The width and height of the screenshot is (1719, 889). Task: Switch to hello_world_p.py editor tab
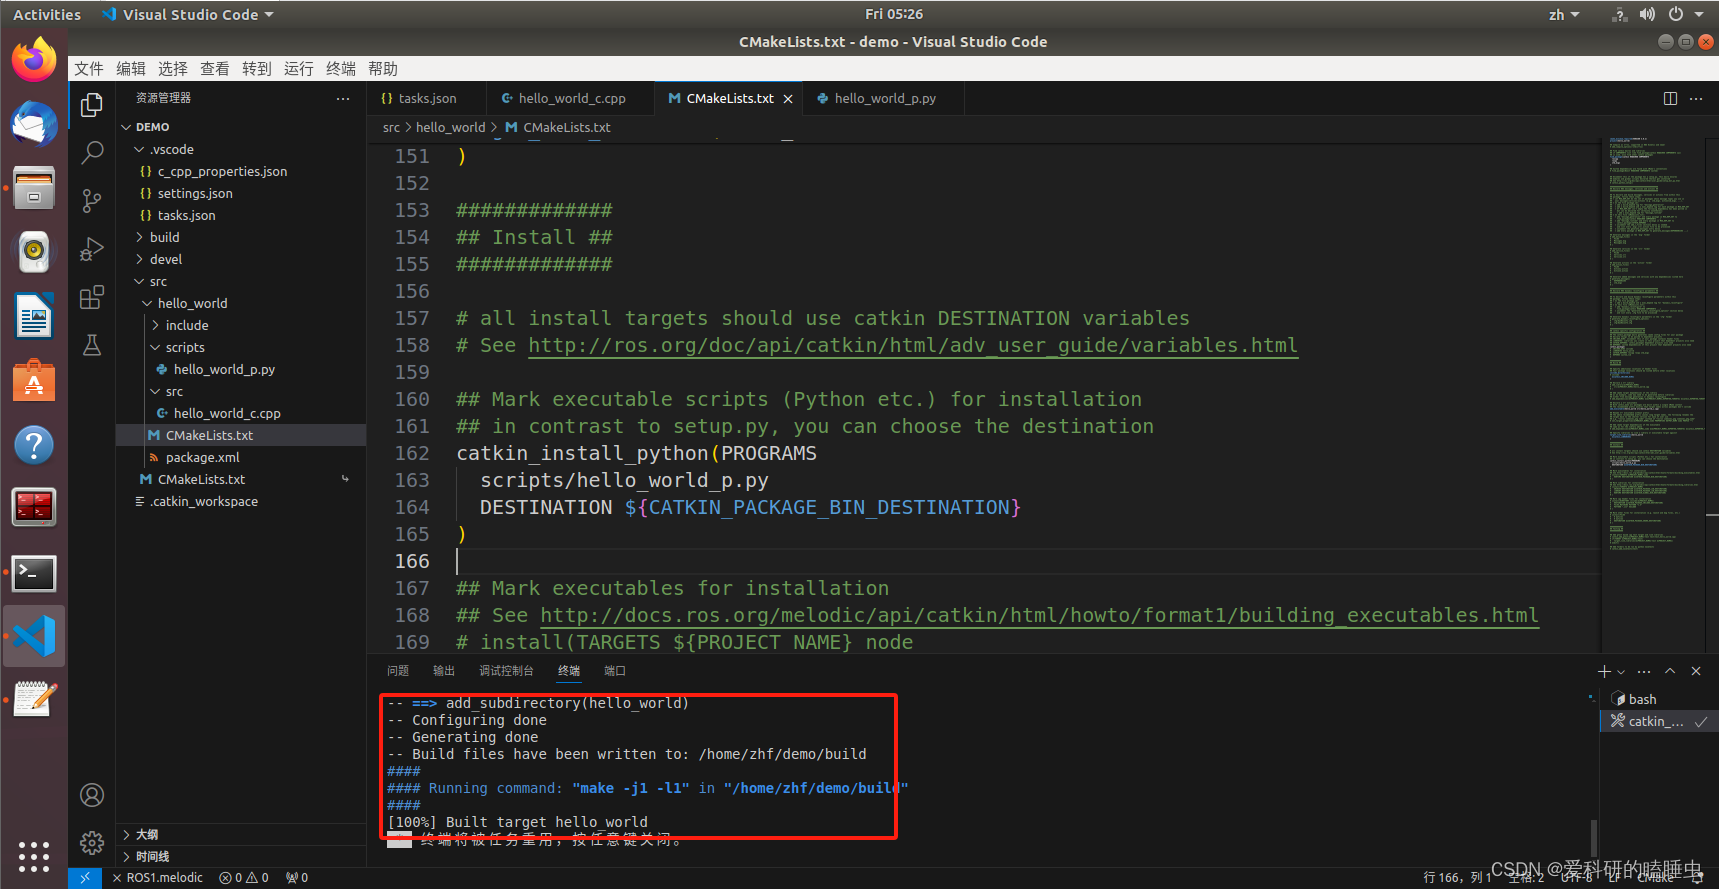pyautogui.click(x=884, y=98)
